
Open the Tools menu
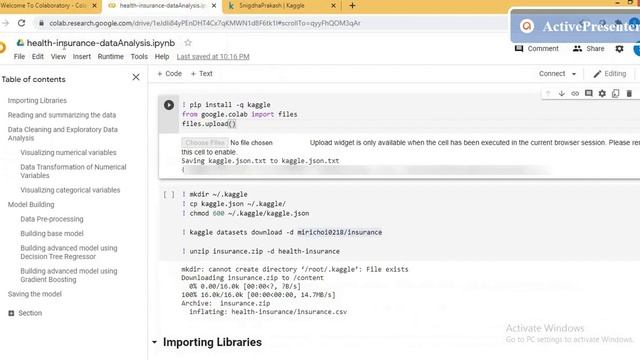click(x=139, y=57)
